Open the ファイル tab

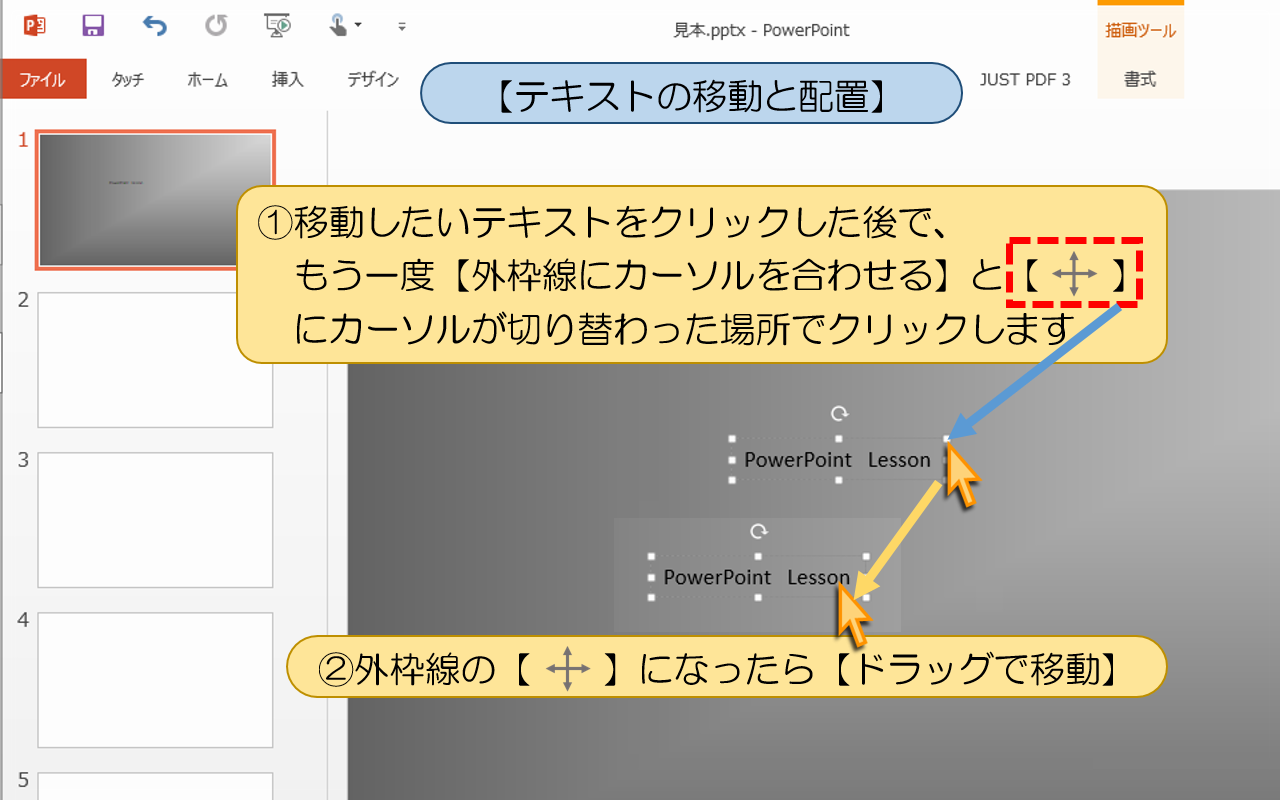[x=43, y=79]
